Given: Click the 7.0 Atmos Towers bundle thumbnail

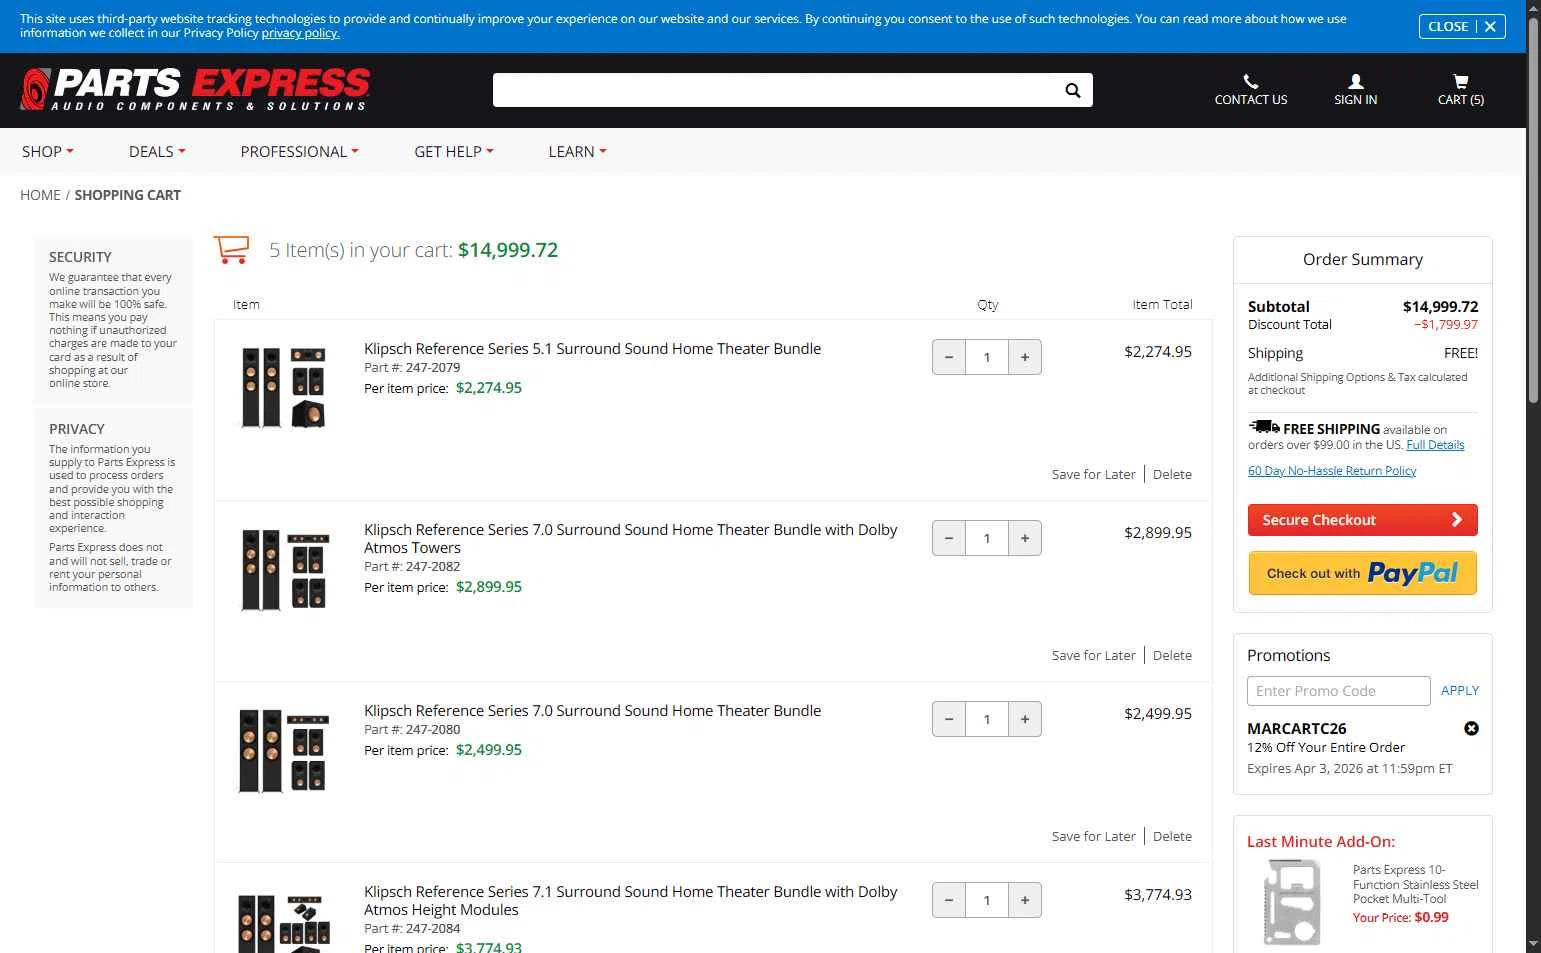Looking at the screenshot, I should 284,569.
